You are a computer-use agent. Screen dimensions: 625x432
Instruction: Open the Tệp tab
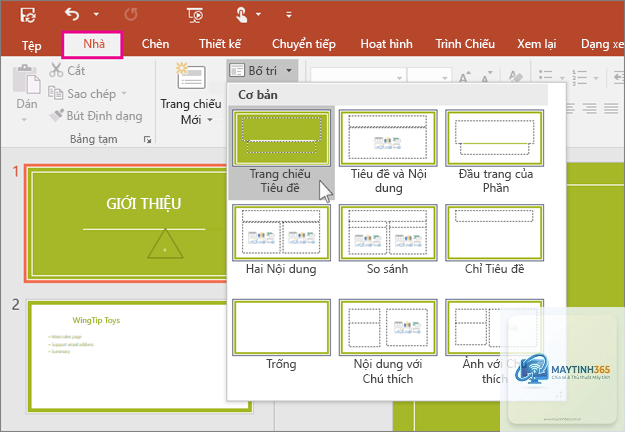(x=31, y=45)
